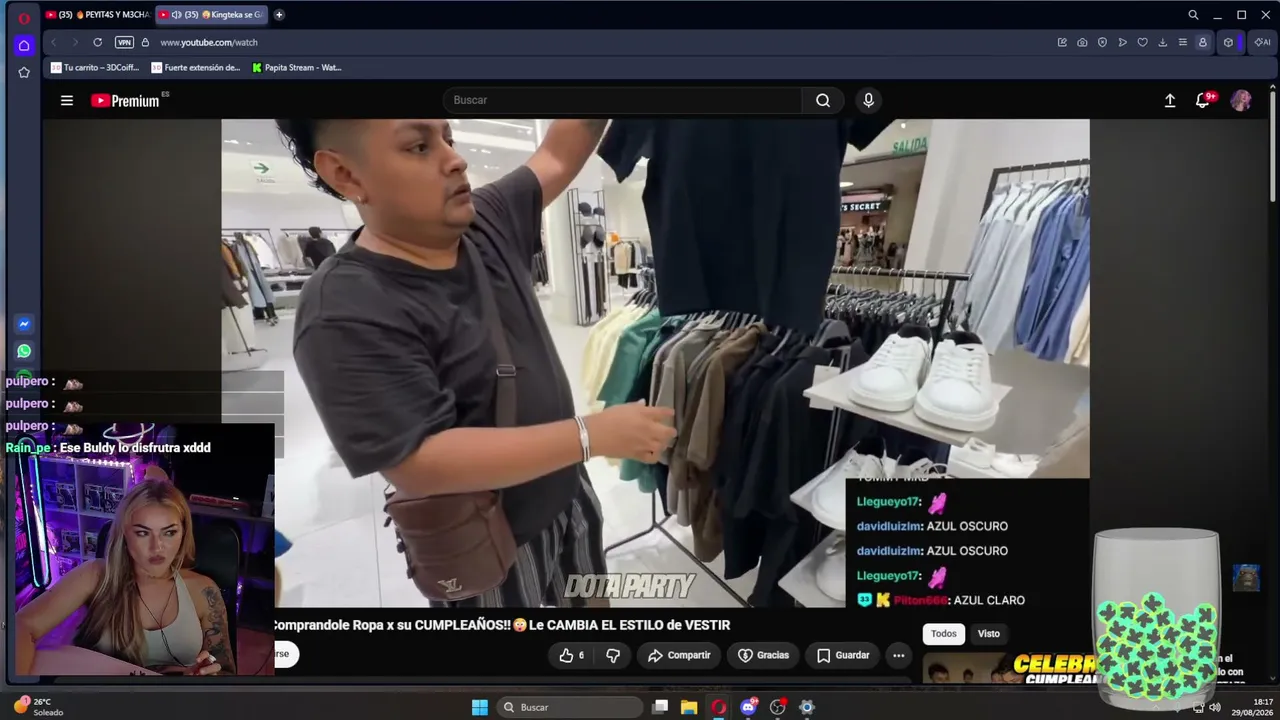Open WhatsApp in the Opera sidebar
The width and height of the screenshot is (1280, 720).
tap(24, 351)
